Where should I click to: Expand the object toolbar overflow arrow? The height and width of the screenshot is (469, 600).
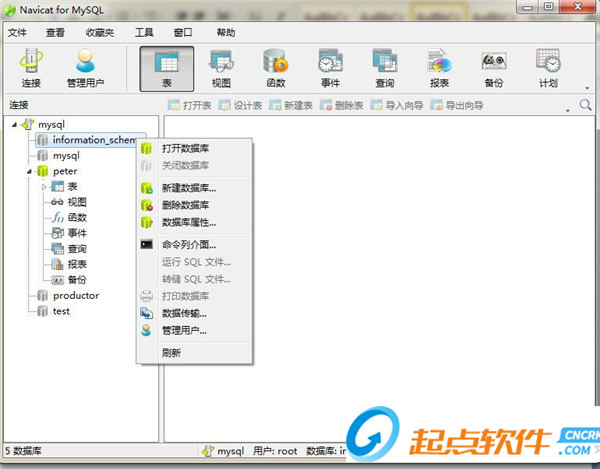[567, 111]
